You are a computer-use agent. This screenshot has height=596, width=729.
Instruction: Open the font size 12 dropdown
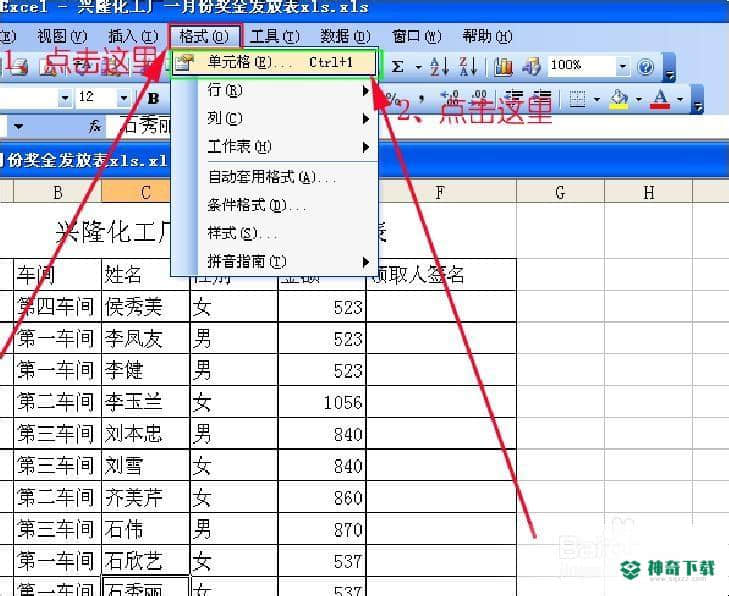[x=124, y=98]
